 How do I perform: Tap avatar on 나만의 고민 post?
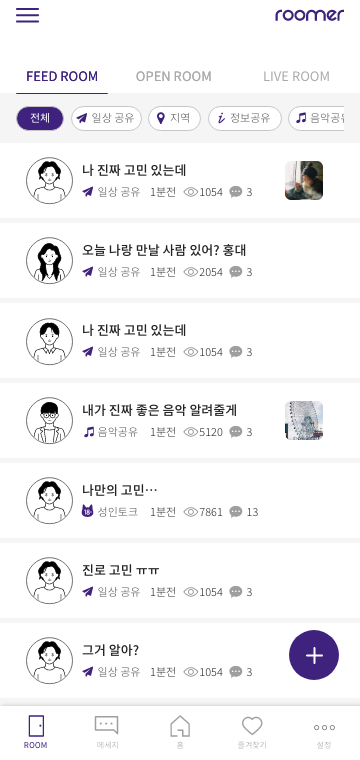[x=49, y=500]
